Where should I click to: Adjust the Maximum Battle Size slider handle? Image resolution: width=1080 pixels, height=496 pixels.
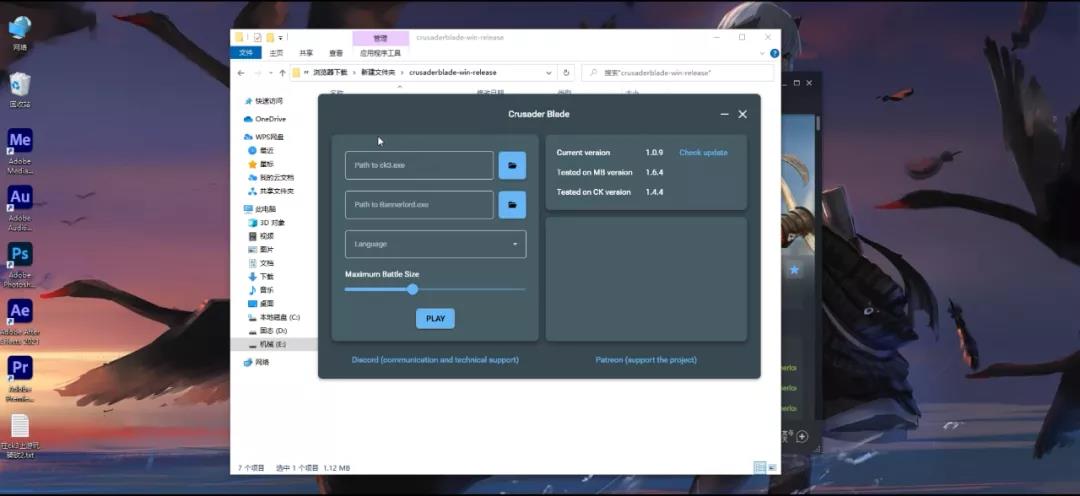coord(413,289)
